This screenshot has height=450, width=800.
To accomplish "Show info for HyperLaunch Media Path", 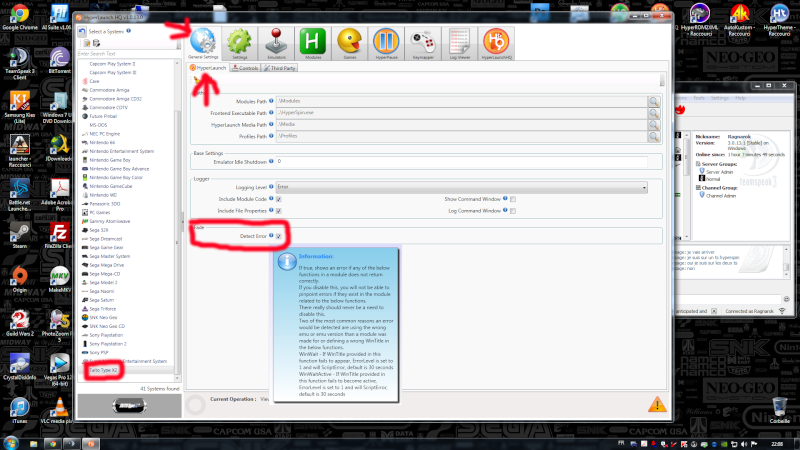I will point(271,124).
